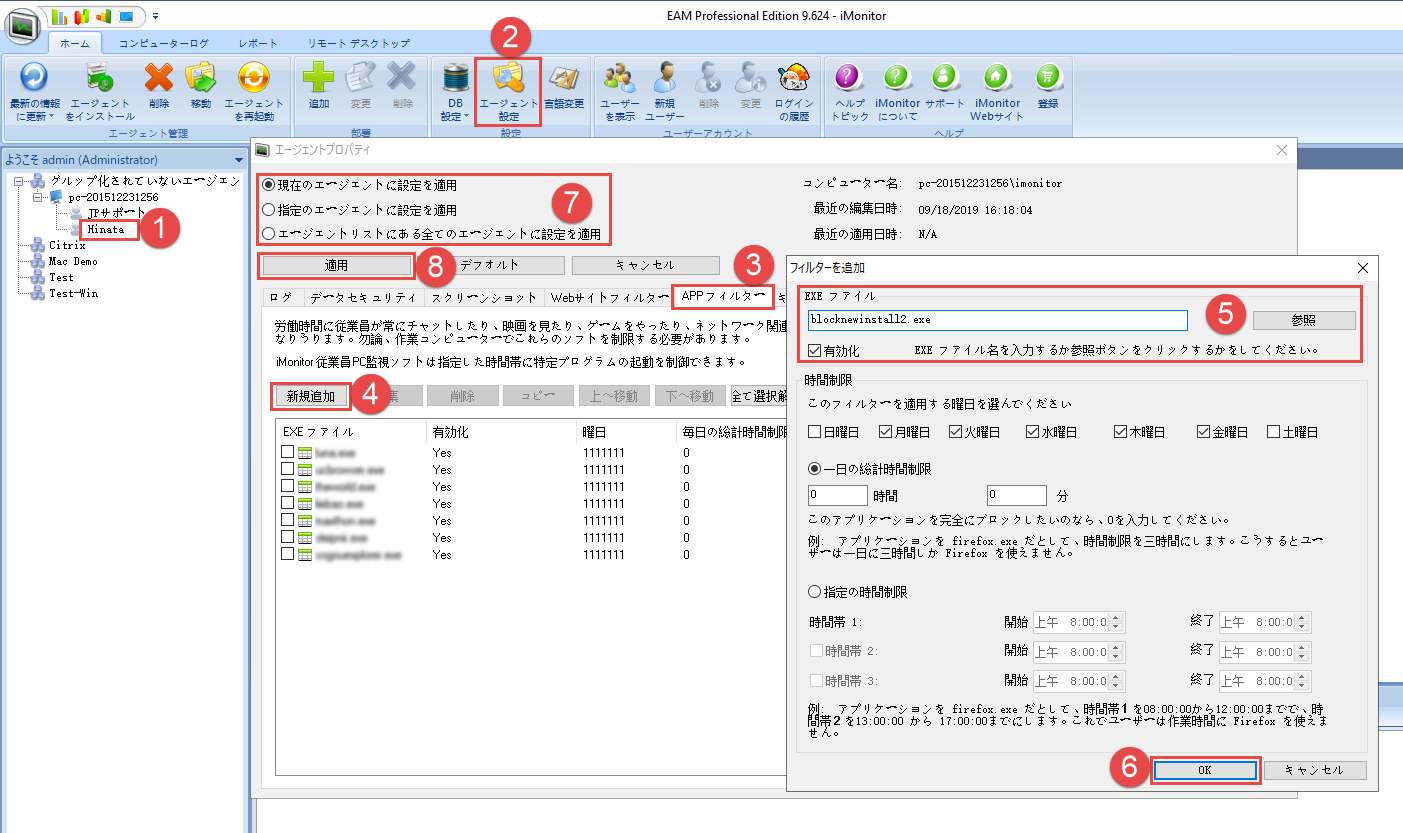Click into the EXE file name field
The image size is (1403, 833).
[x=997, y=320]
